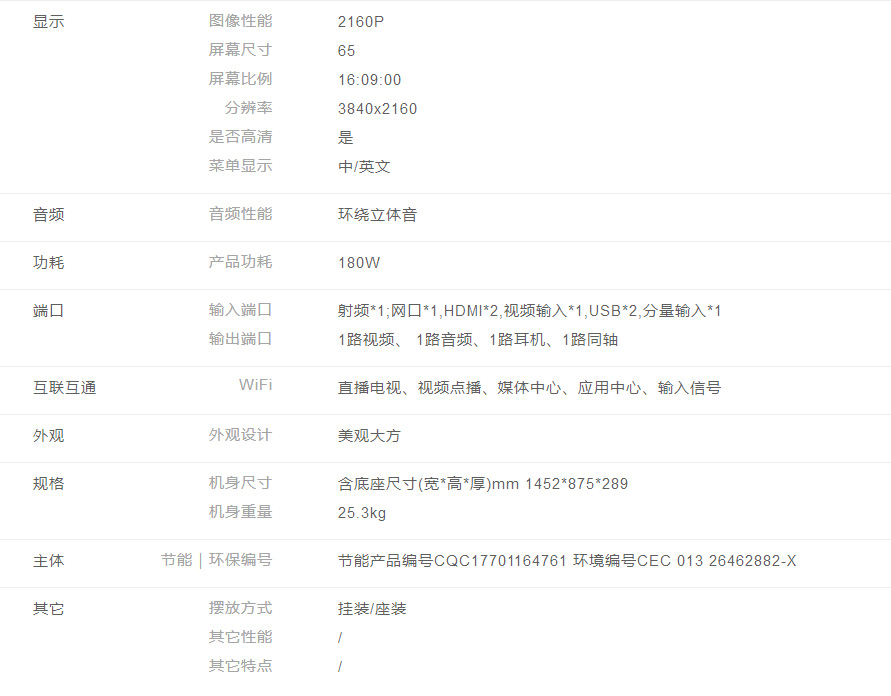Select the 16:09:00 screen ratio value
Viewport: 891px width, 696px height.
tap(369, 80)
